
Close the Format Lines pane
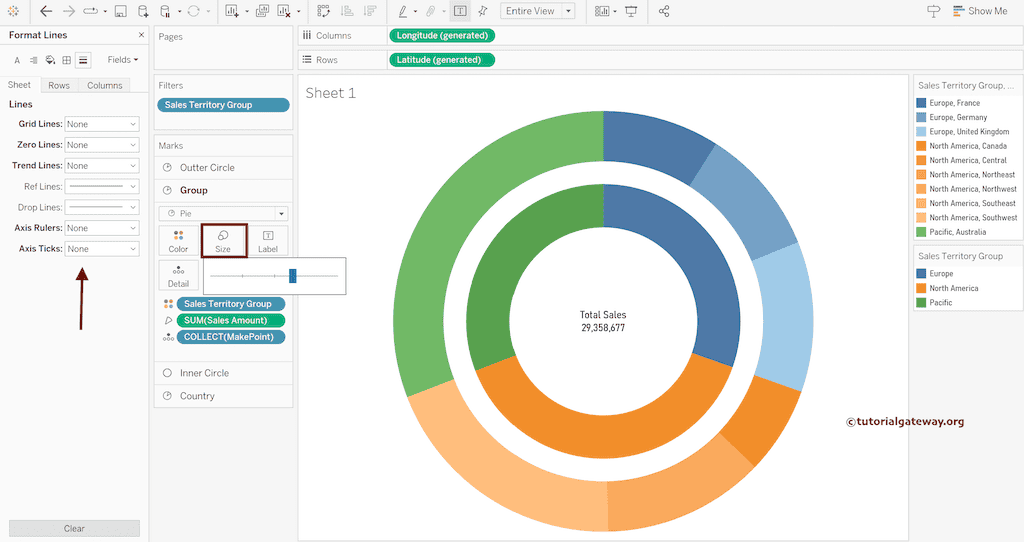141,35
